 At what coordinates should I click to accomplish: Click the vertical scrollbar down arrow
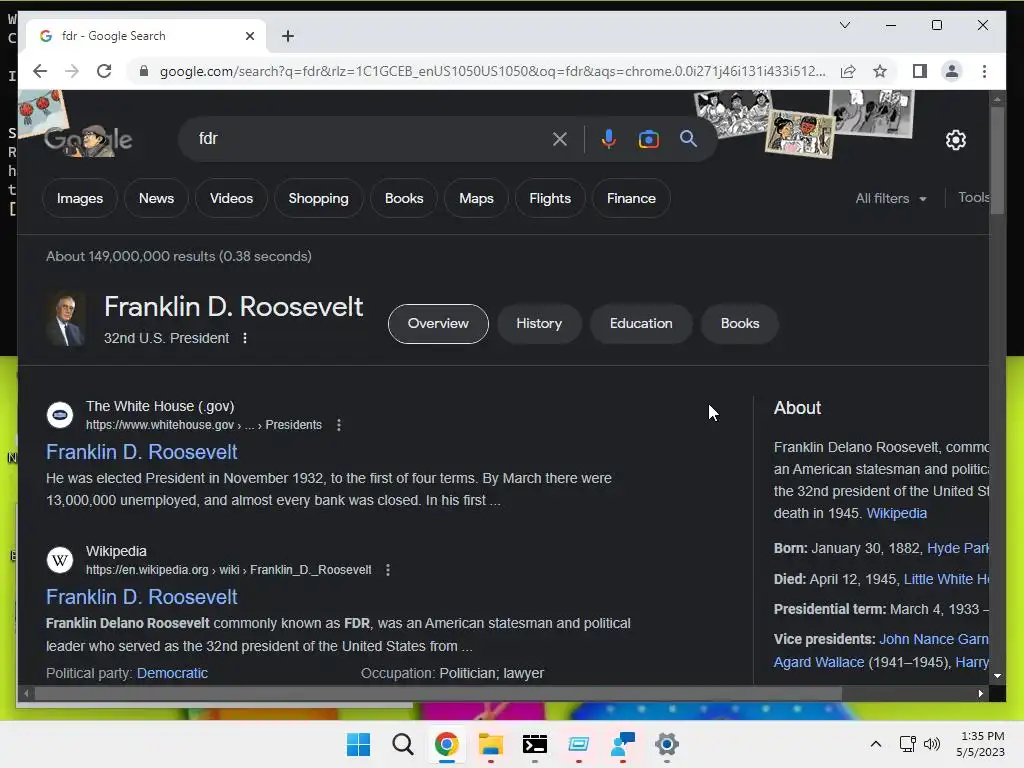997,676
